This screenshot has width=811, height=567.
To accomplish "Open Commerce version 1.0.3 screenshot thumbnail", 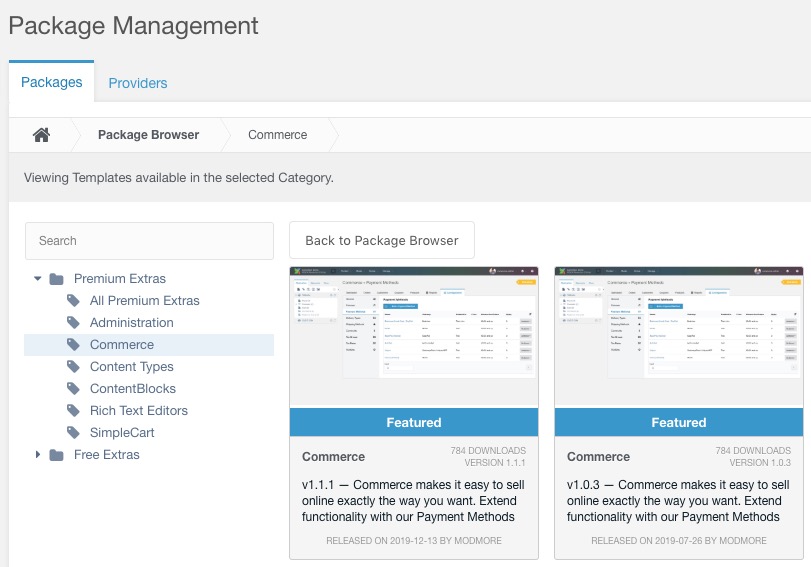I will point(679,337).
